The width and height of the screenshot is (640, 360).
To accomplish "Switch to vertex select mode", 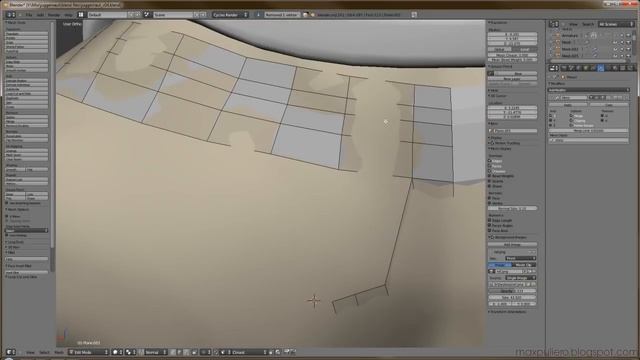I will point(173,352).
